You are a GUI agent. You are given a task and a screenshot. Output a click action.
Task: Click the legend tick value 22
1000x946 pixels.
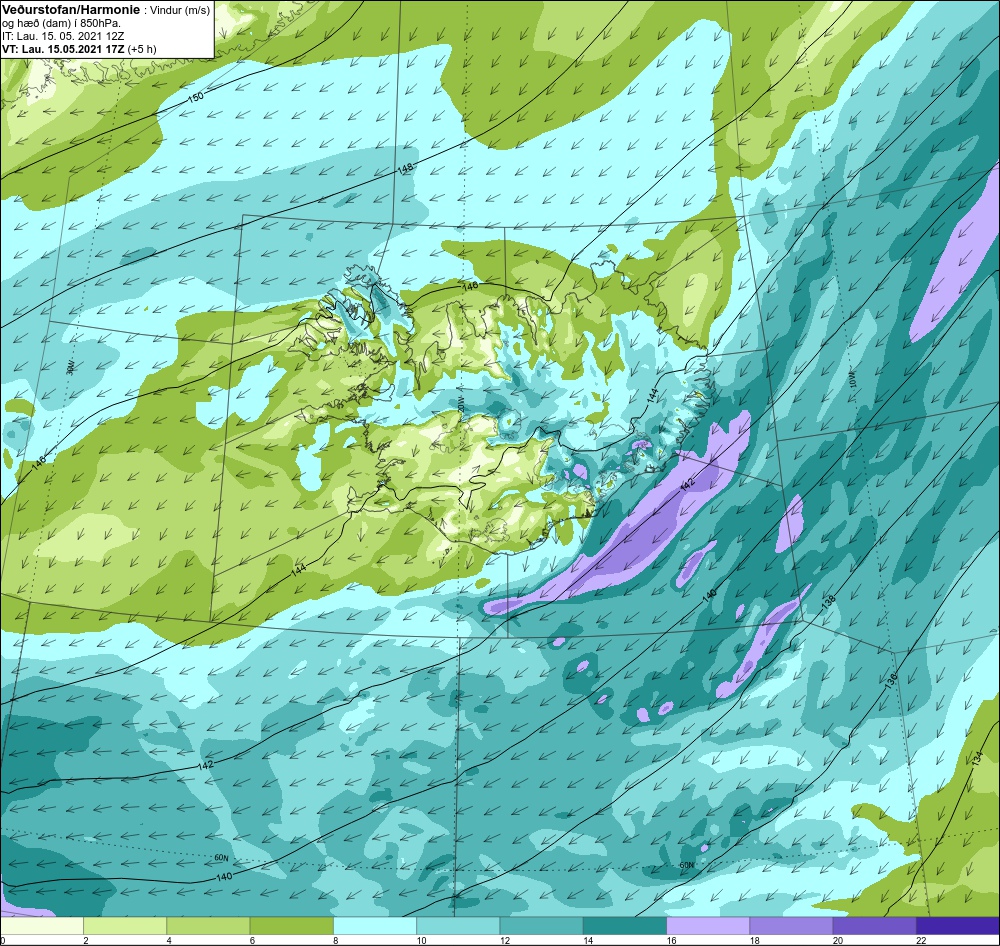coord(922,940)
